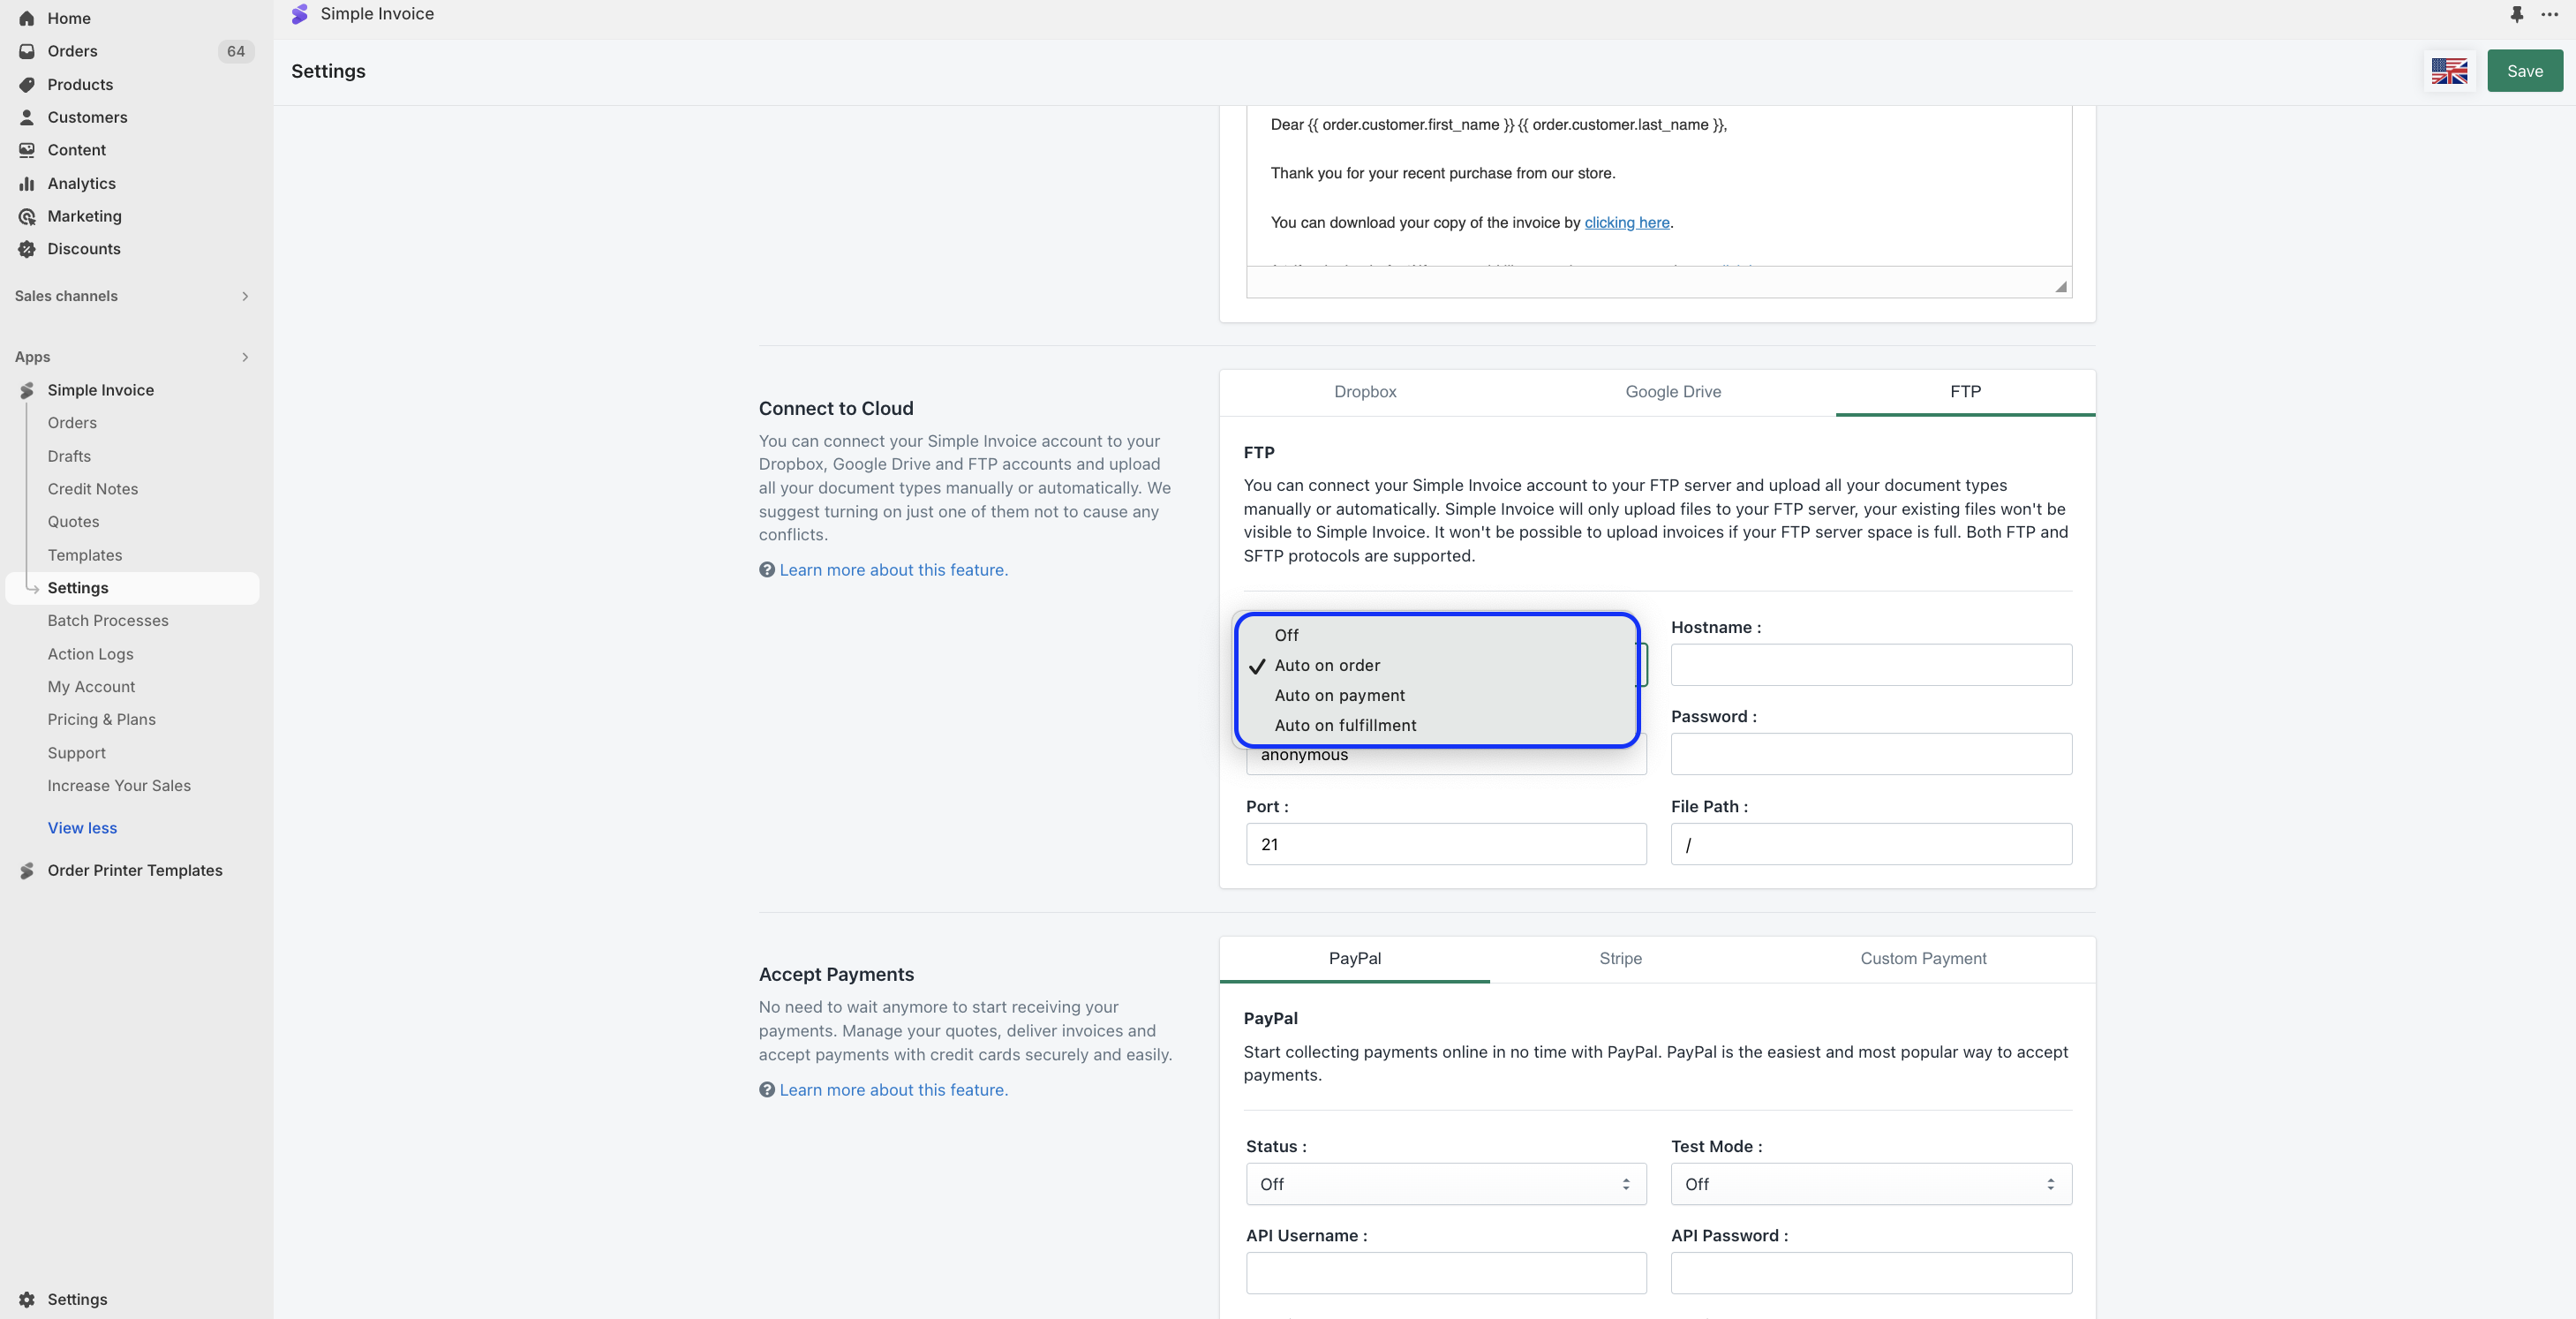
Task: Click the Products tag icon
Action: 27,84
